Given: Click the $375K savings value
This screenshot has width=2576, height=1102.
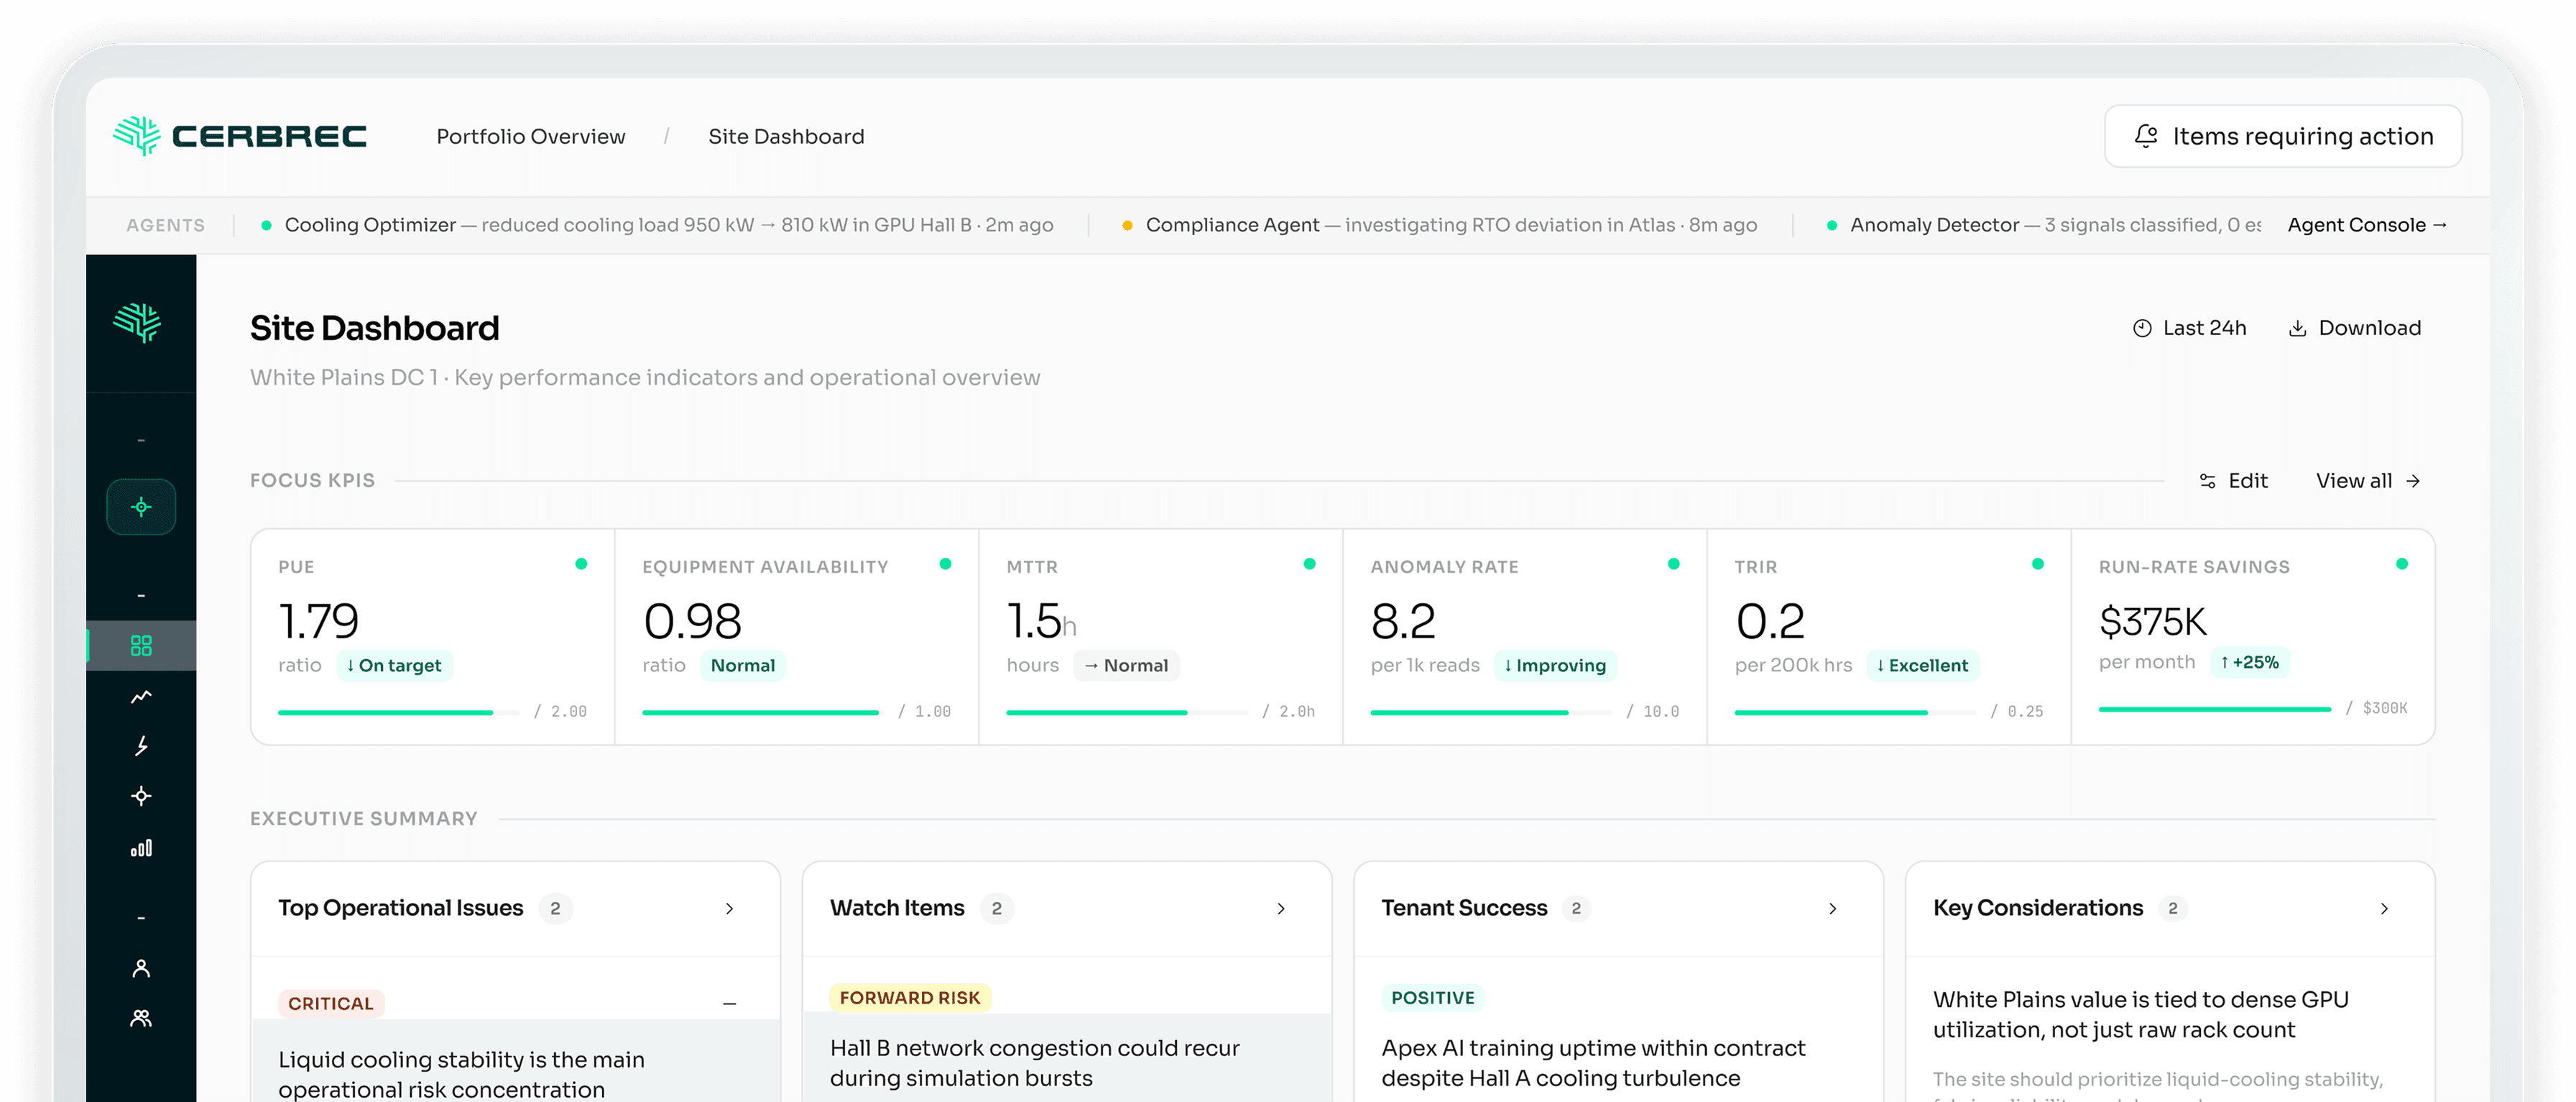Looking at the screenshot, I should (x=2152, y=621).
